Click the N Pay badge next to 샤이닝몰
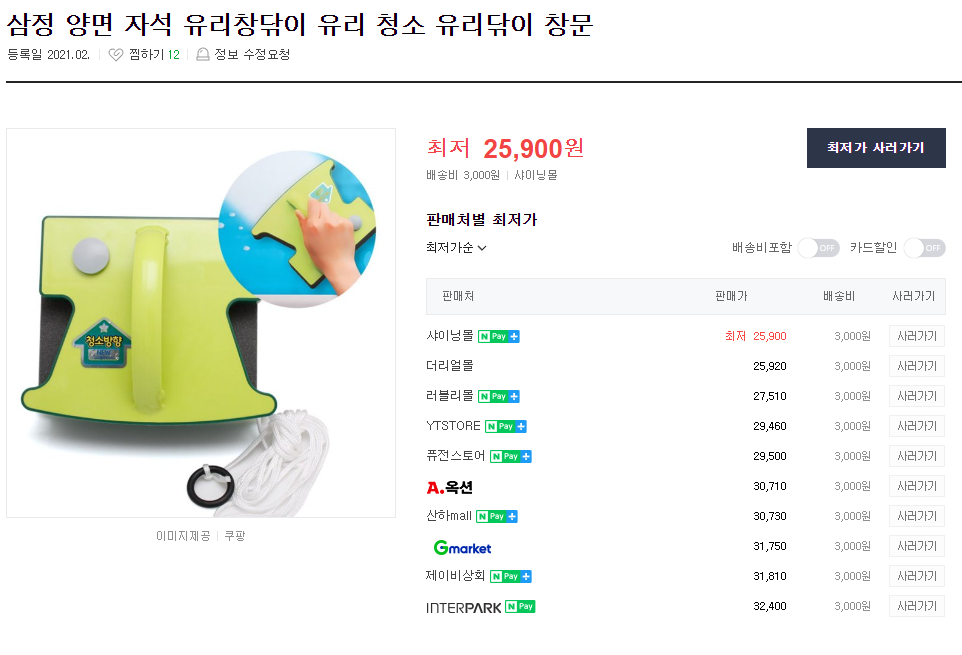Screen dimensions: 962x655 (499, 336)
